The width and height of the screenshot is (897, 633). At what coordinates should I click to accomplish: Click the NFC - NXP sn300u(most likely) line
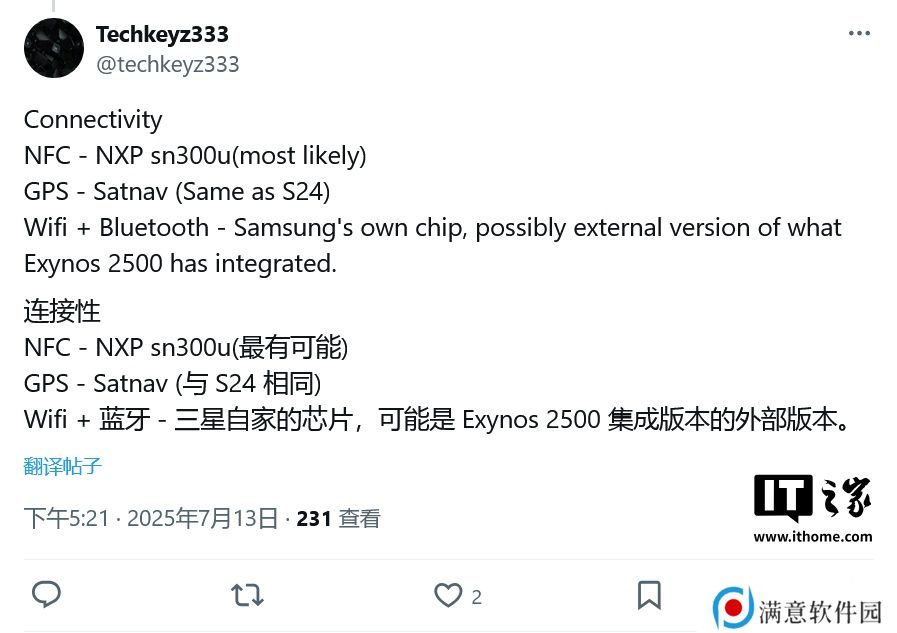(x=195, y=156)
